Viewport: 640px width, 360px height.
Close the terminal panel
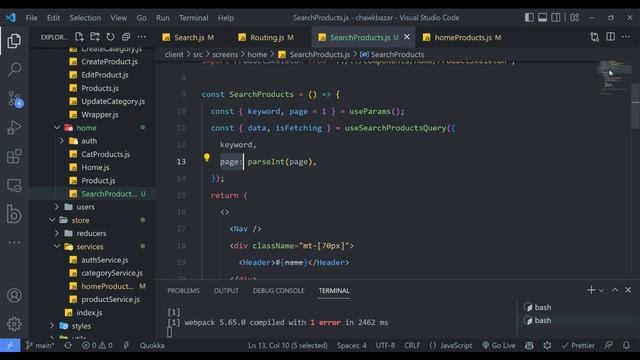click(628, 290)
